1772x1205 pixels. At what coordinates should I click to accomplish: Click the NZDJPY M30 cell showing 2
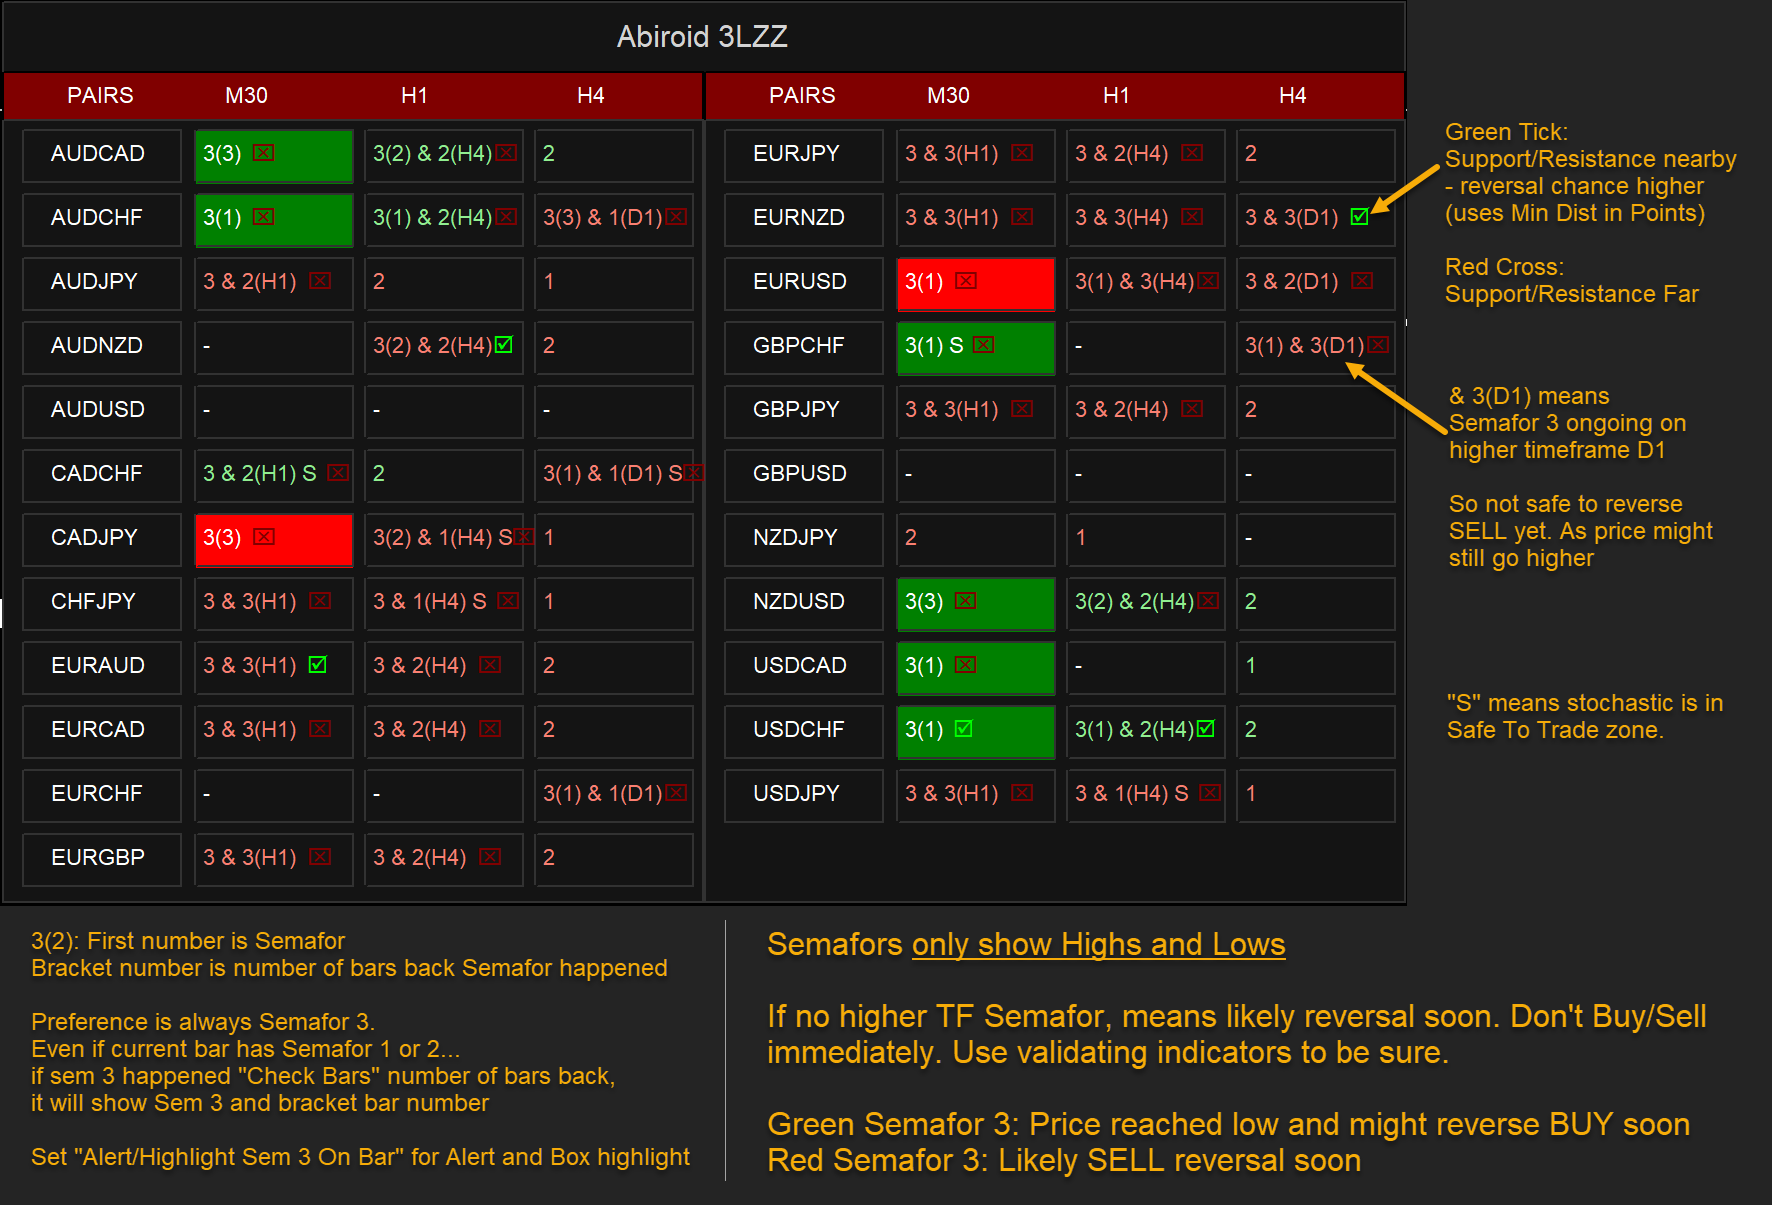point(976,539)
